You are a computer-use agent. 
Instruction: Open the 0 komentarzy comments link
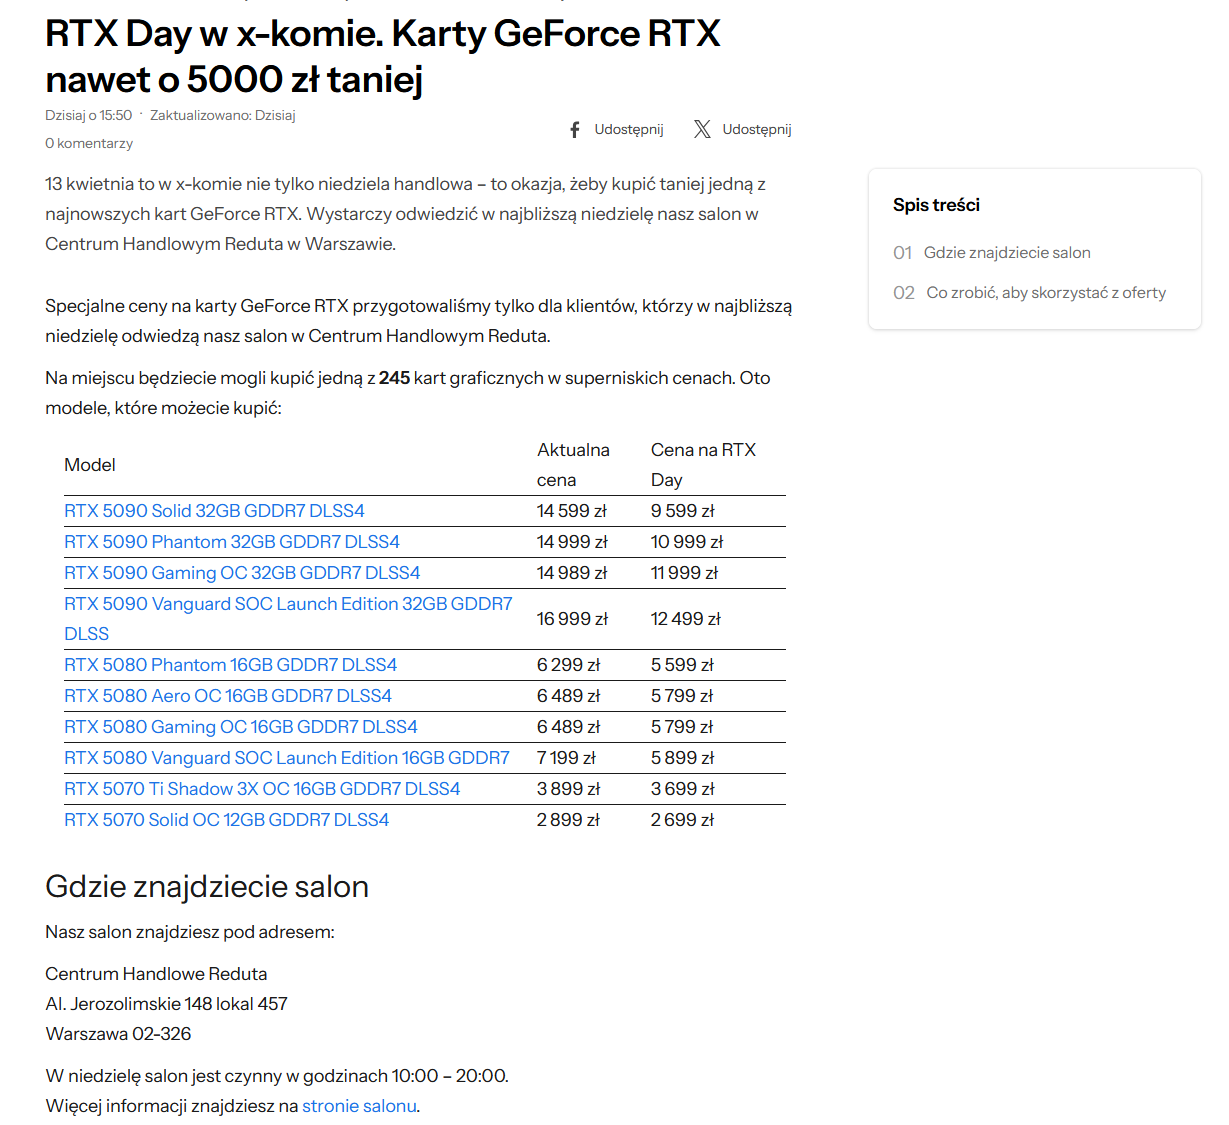tap(89, 143)
